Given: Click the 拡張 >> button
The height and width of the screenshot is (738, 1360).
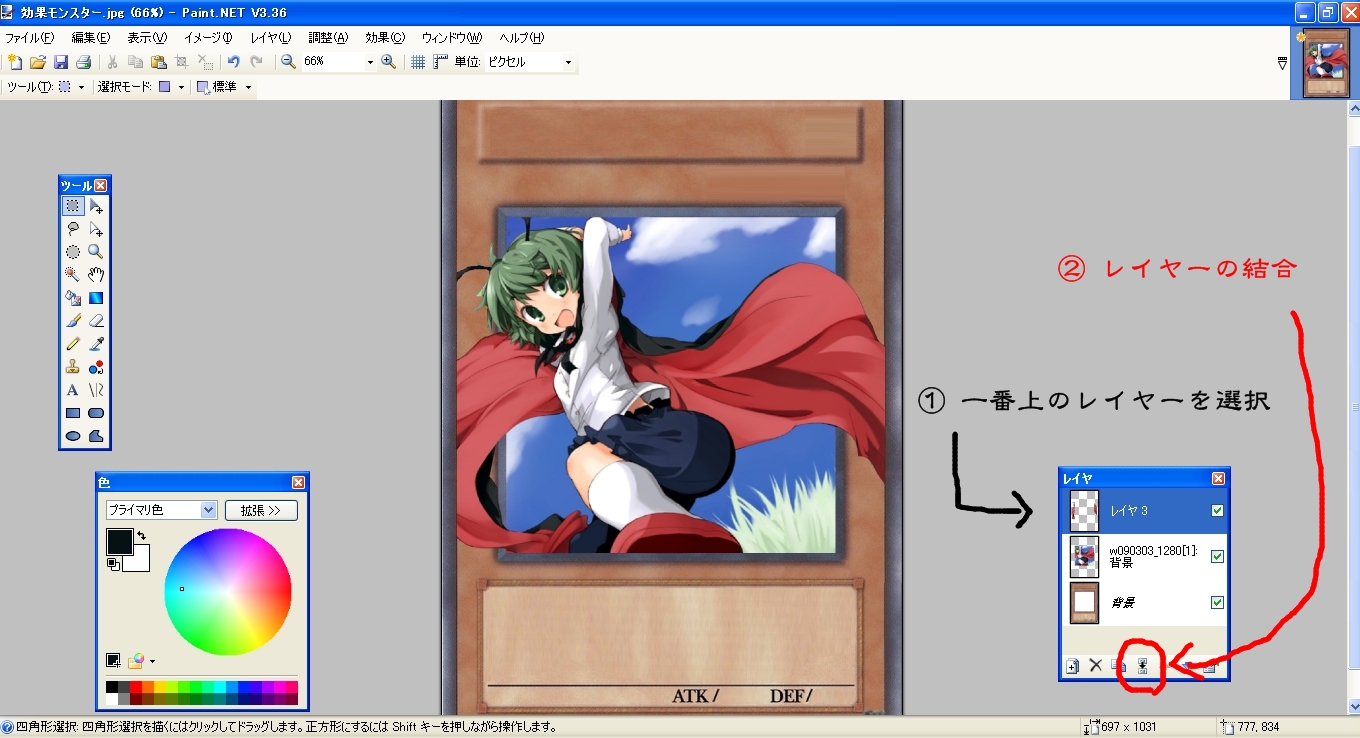Looking at the screenshot, I should (x=261, y=510).
